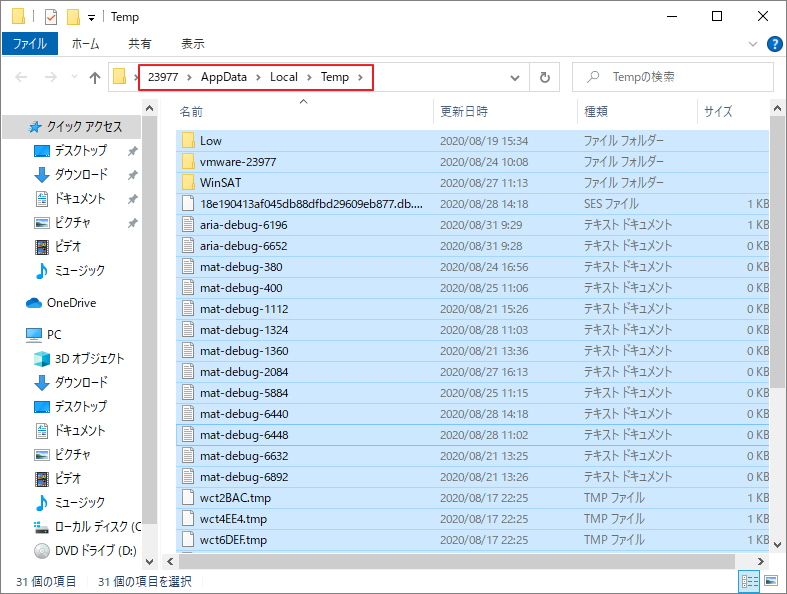Screen dimensions: 787x594
Task: Open ミュージック under Quick Access
Action: (80, 271)
